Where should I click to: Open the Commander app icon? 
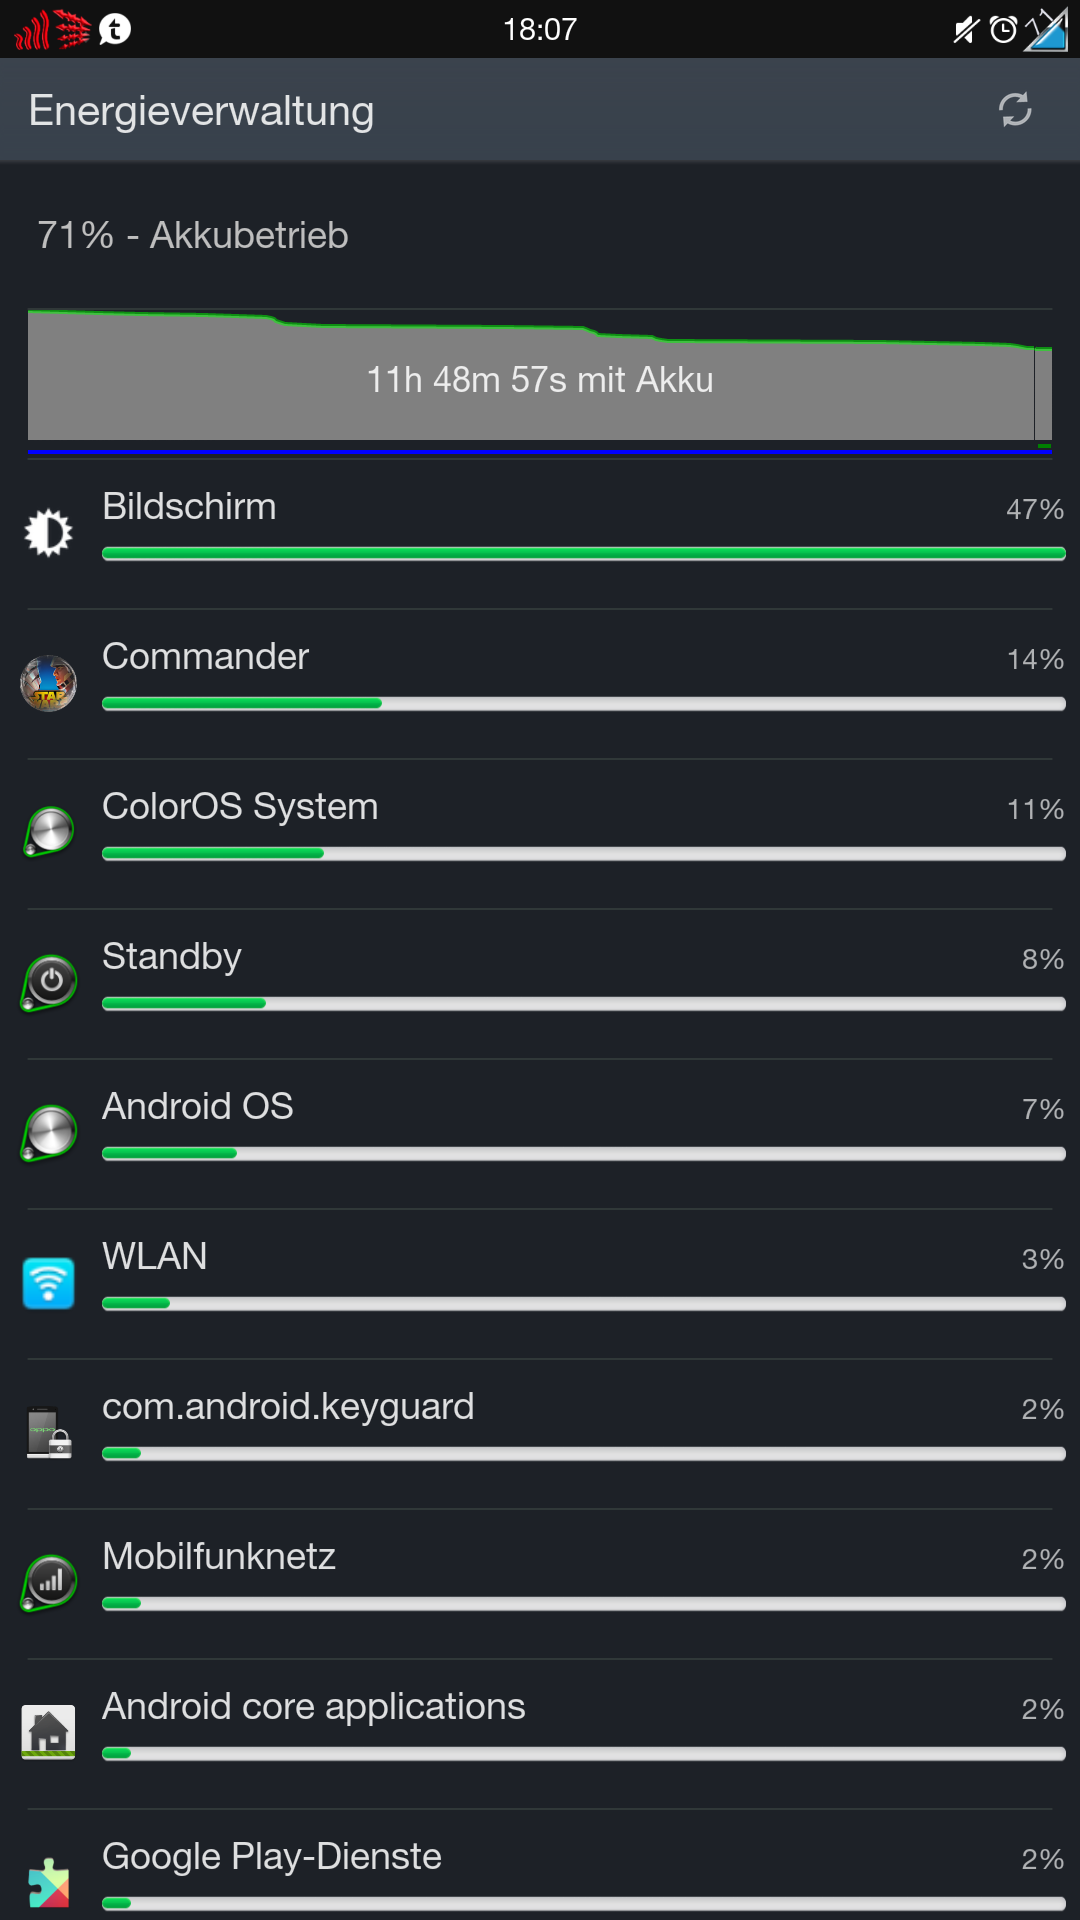[49, 683]
